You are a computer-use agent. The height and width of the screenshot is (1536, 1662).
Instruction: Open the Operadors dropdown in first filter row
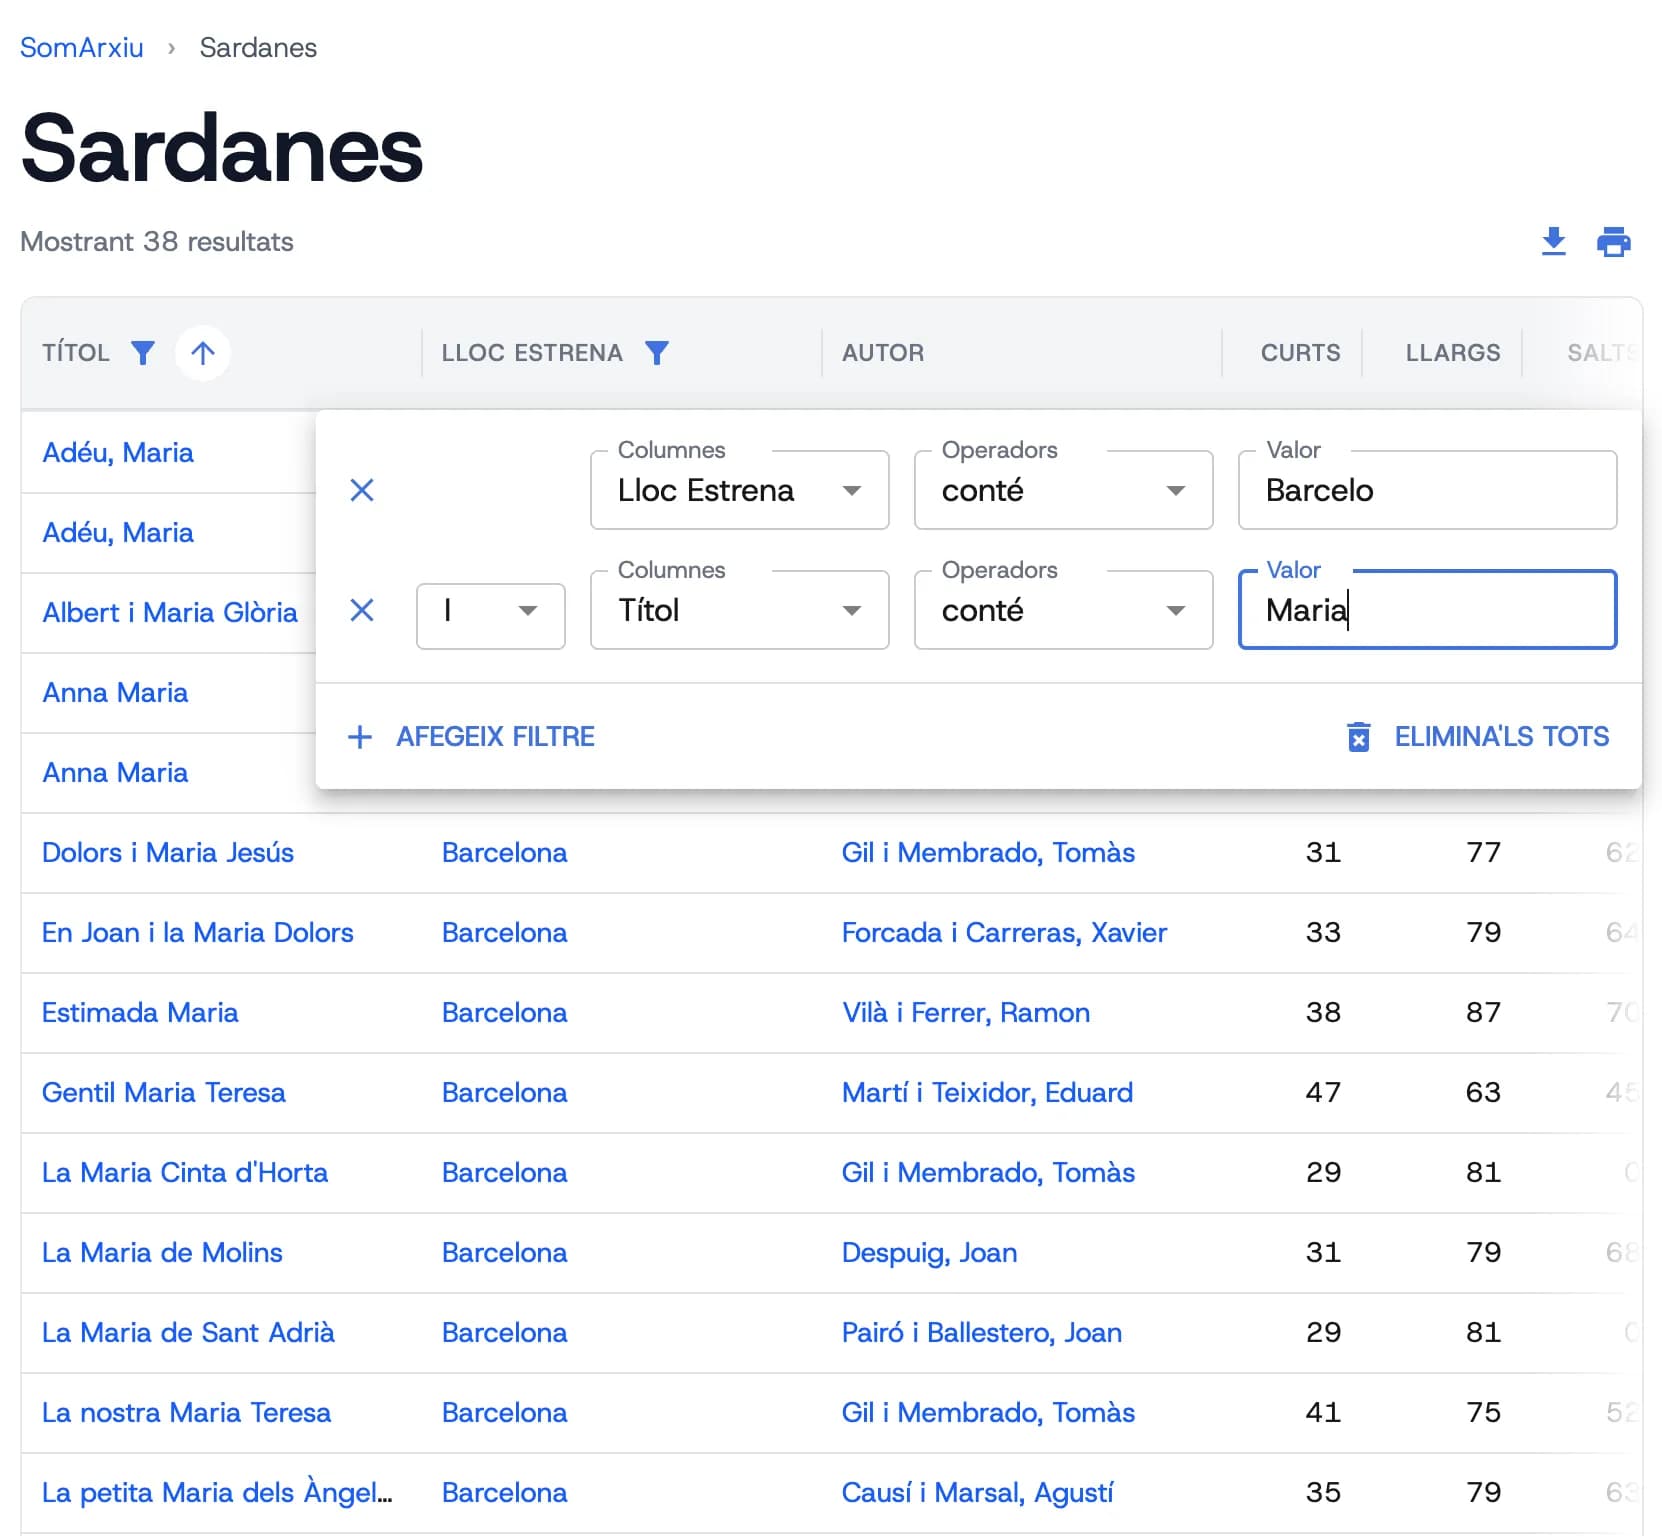[x=1063, y=490]
